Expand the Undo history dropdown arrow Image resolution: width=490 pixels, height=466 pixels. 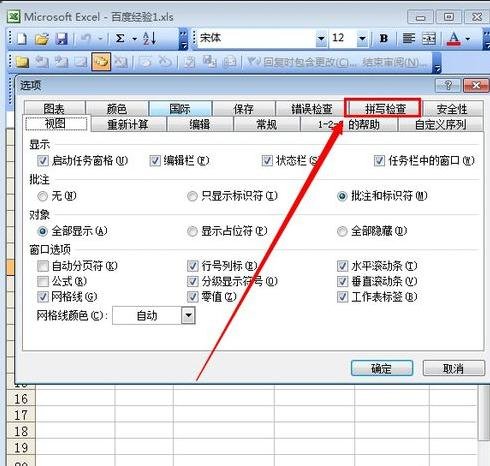100,39
